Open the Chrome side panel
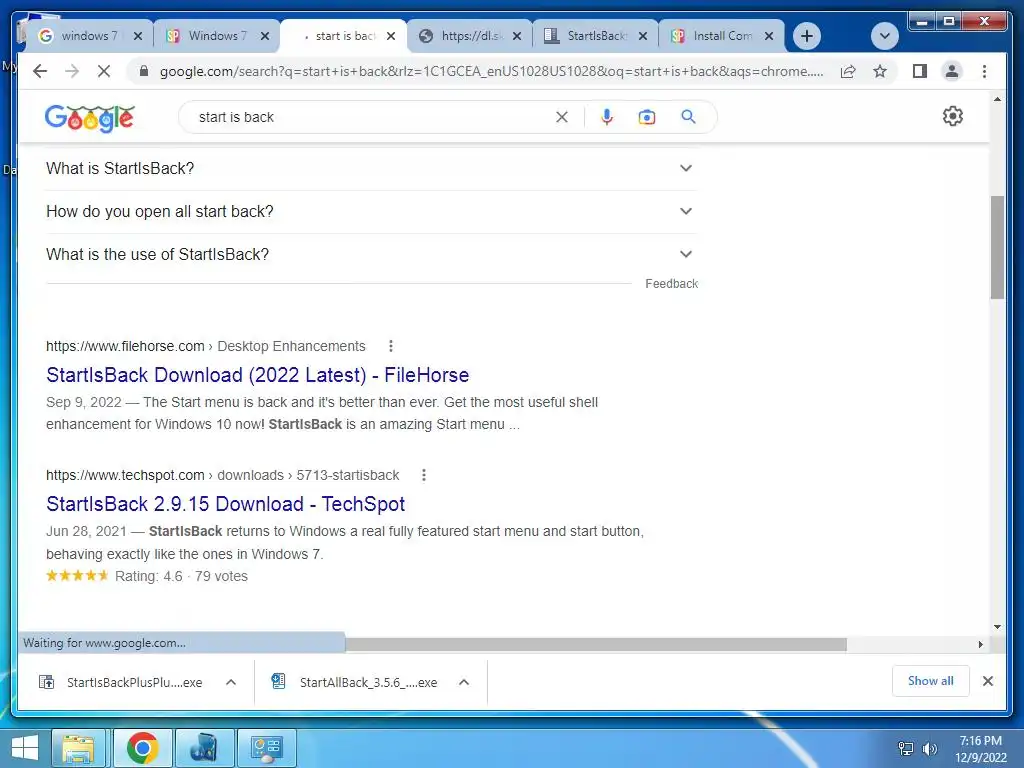This screenshot has width=1024, height=768. coord(920,71)
